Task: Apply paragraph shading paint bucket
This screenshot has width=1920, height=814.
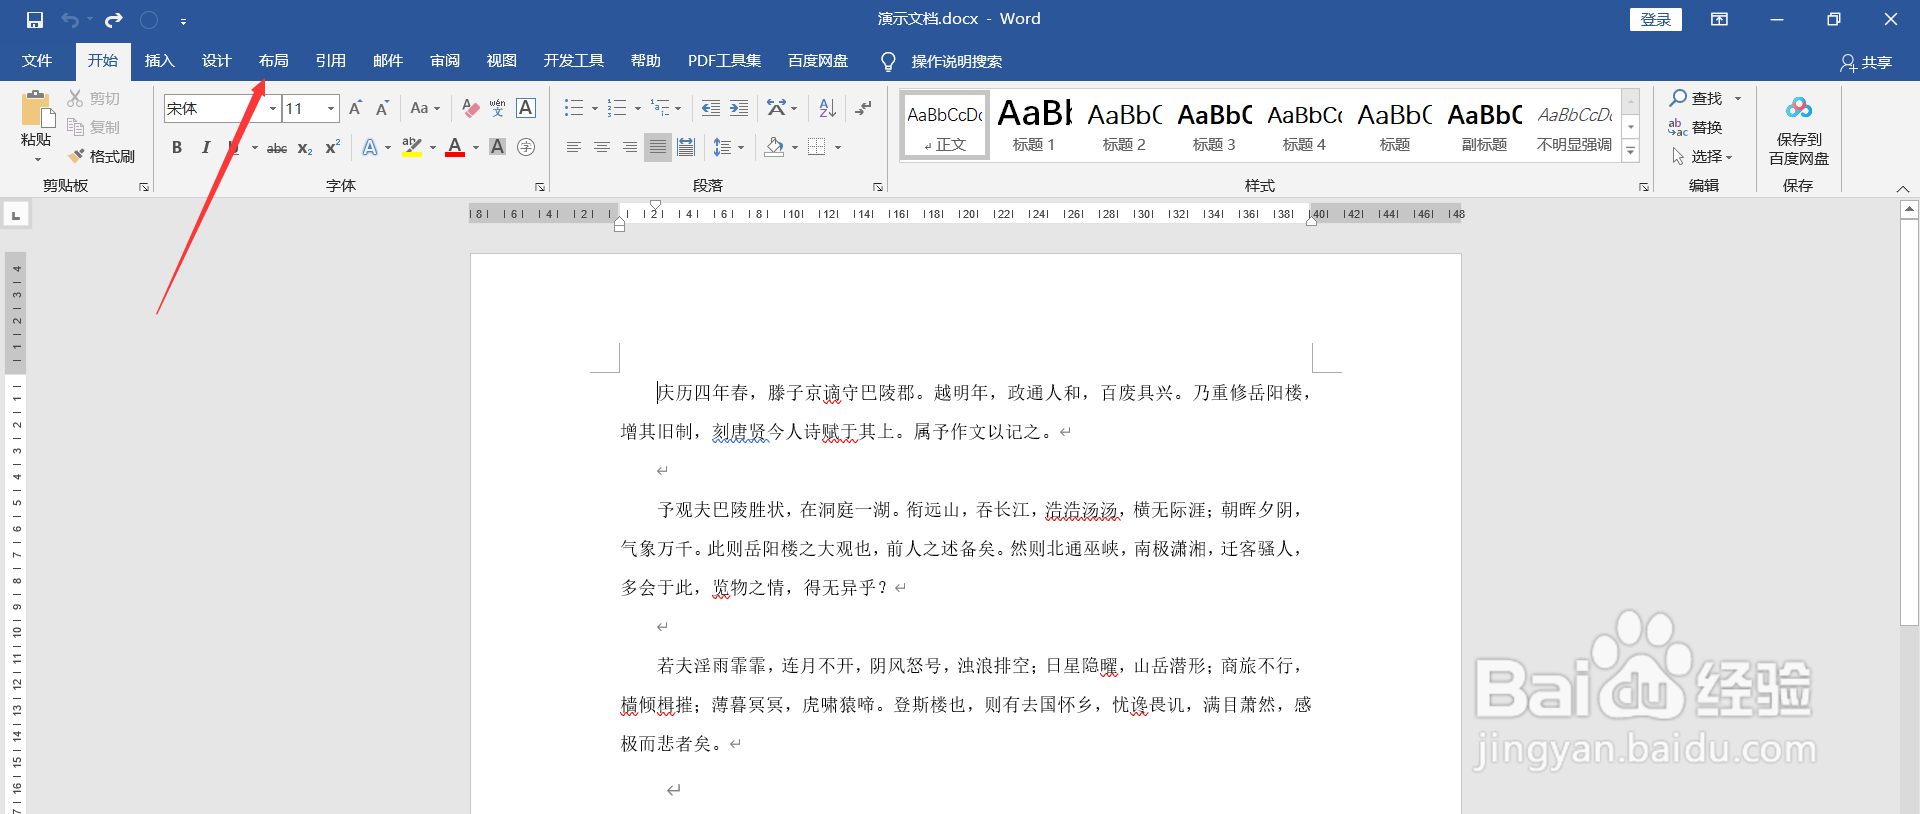Action: [x=774, y=148]
